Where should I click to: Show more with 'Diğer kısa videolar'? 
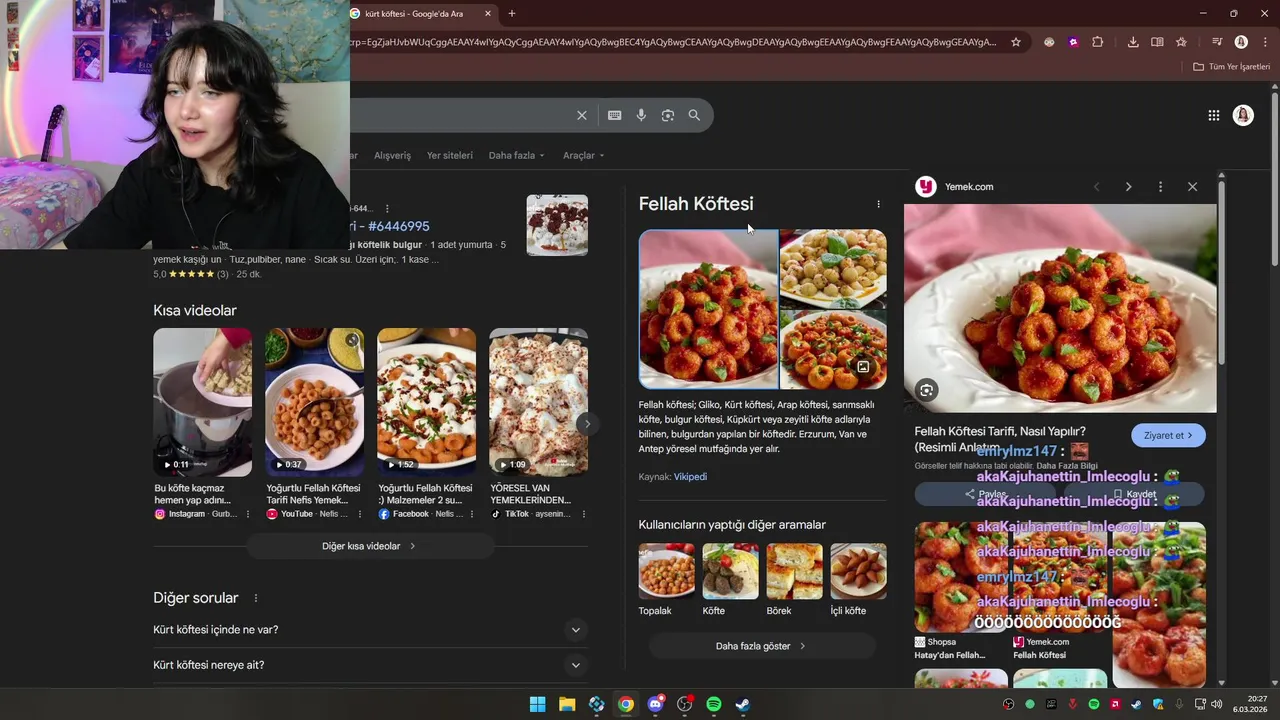coord(370,546)
